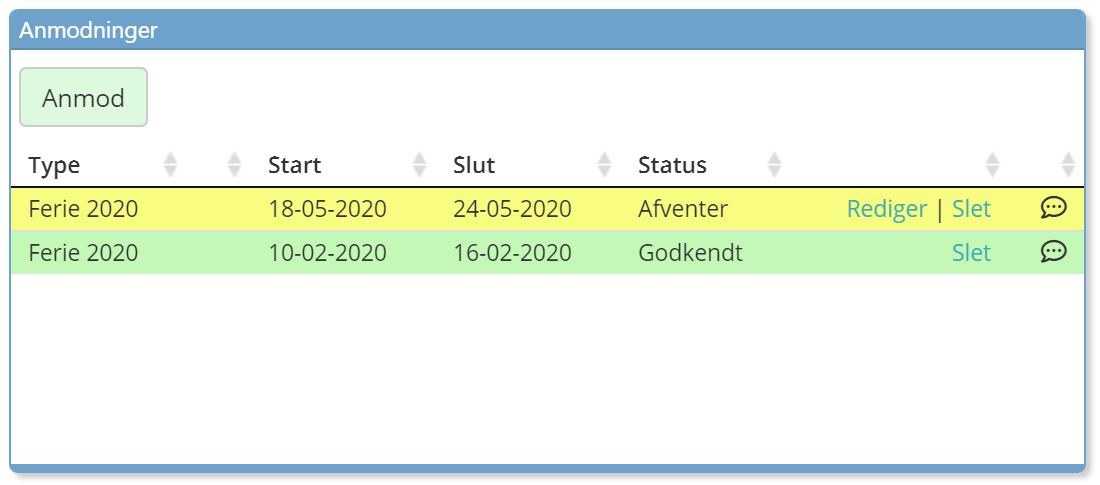
Task: Click sort arrows above the Rediger/Slet column
Action: pyautogui.click(x=992, y=165)
